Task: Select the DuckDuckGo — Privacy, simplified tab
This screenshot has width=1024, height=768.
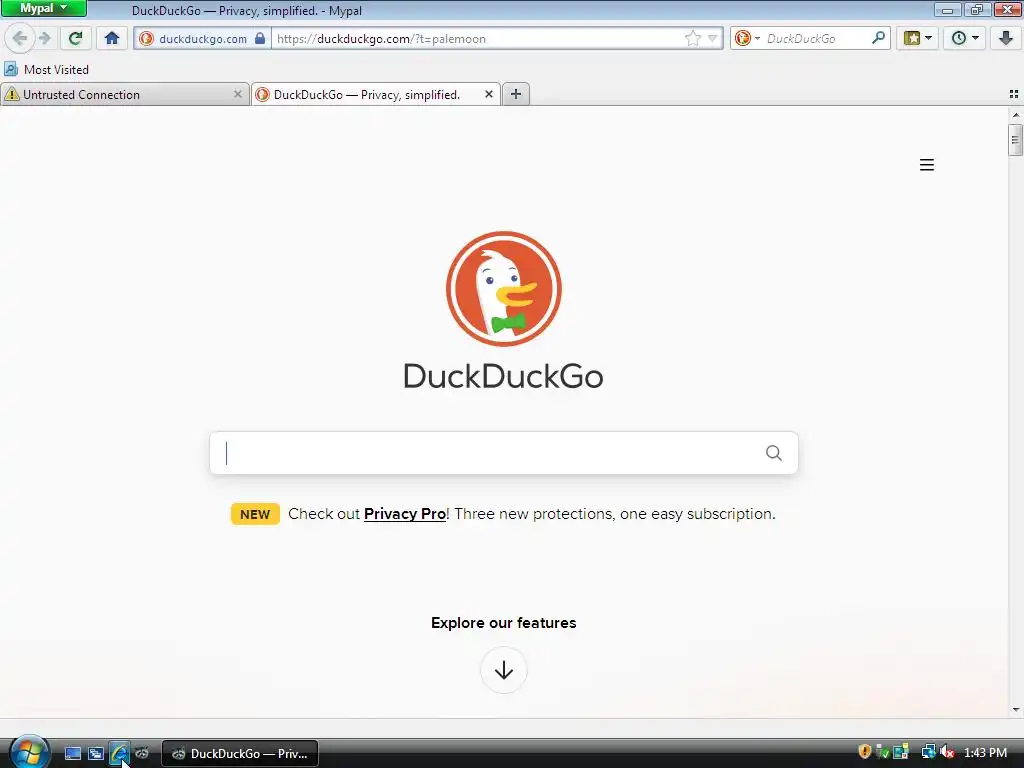Action: point(376,95)
